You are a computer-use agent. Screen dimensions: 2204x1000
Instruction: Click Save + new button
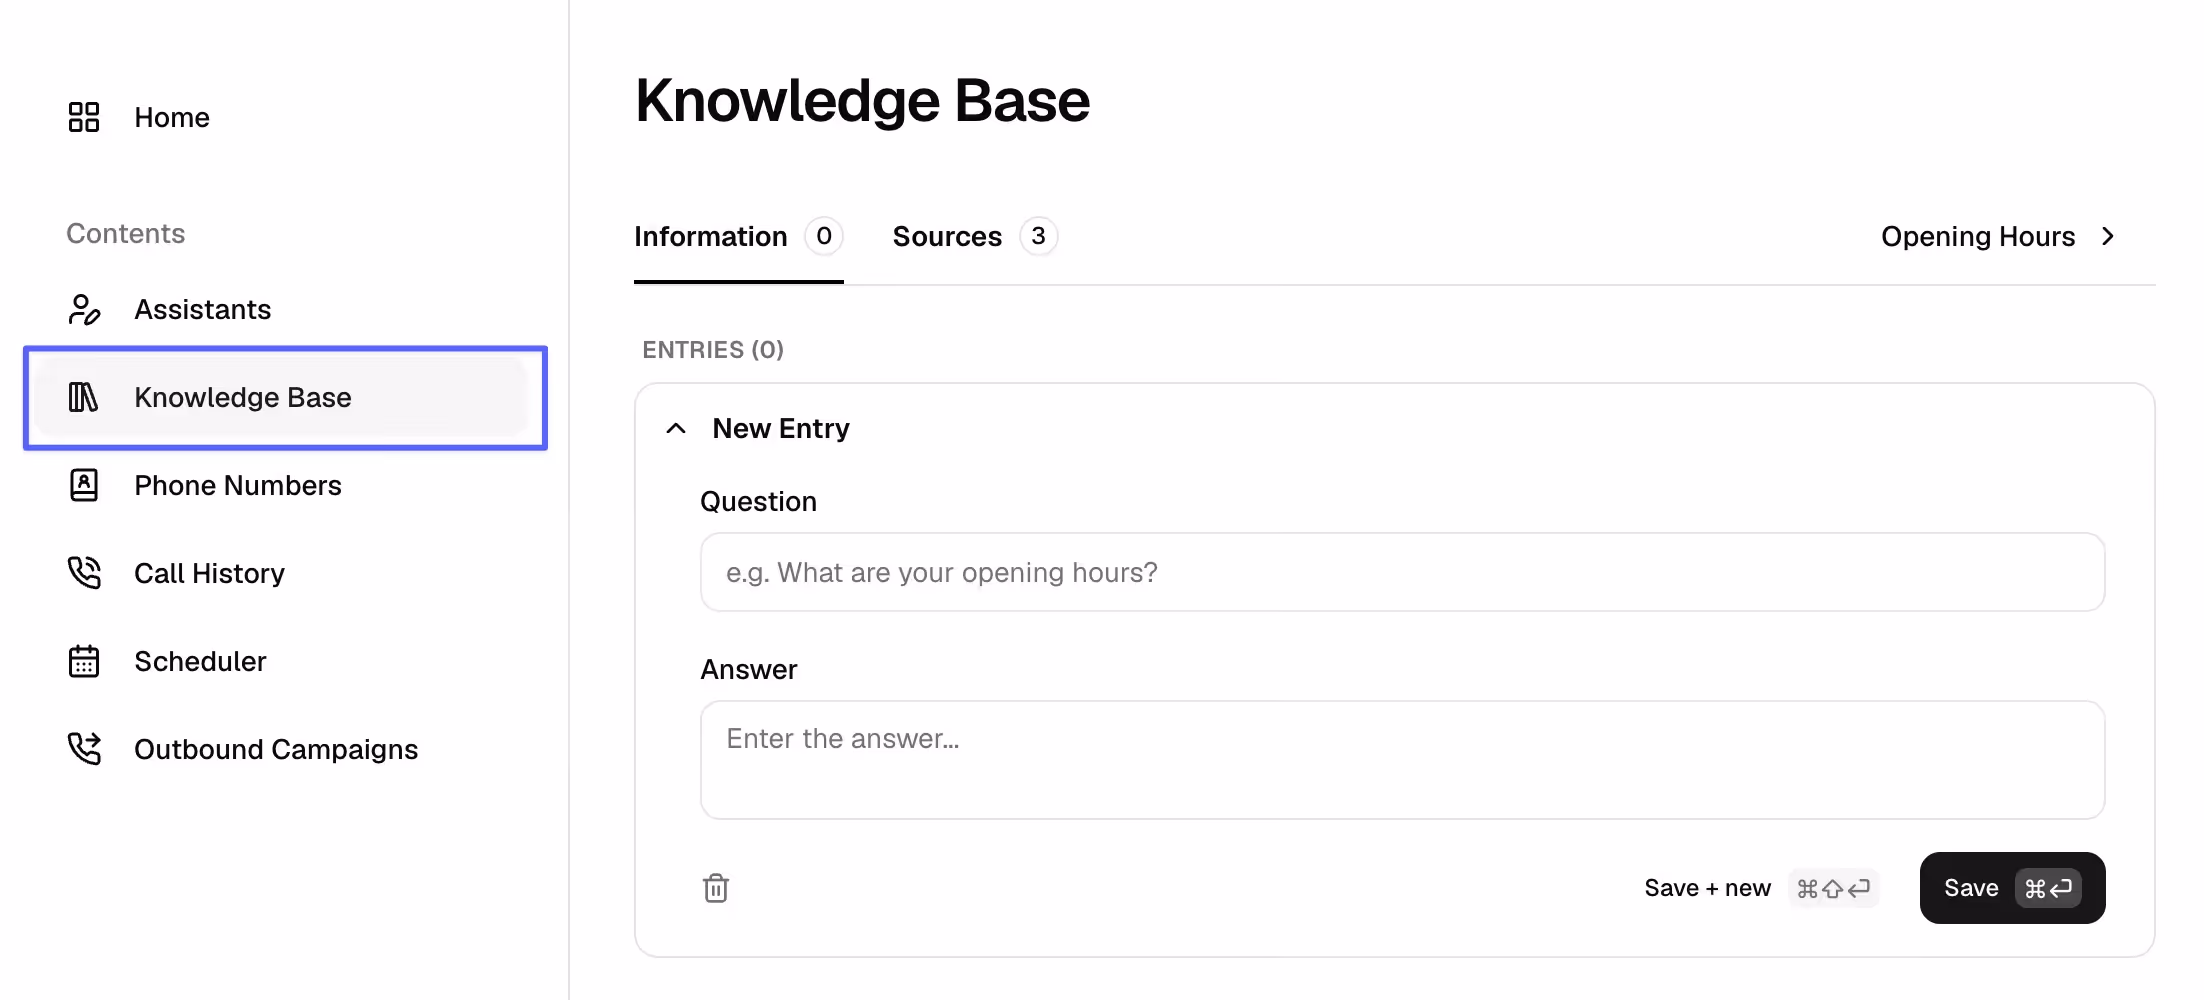(1761, 888)
